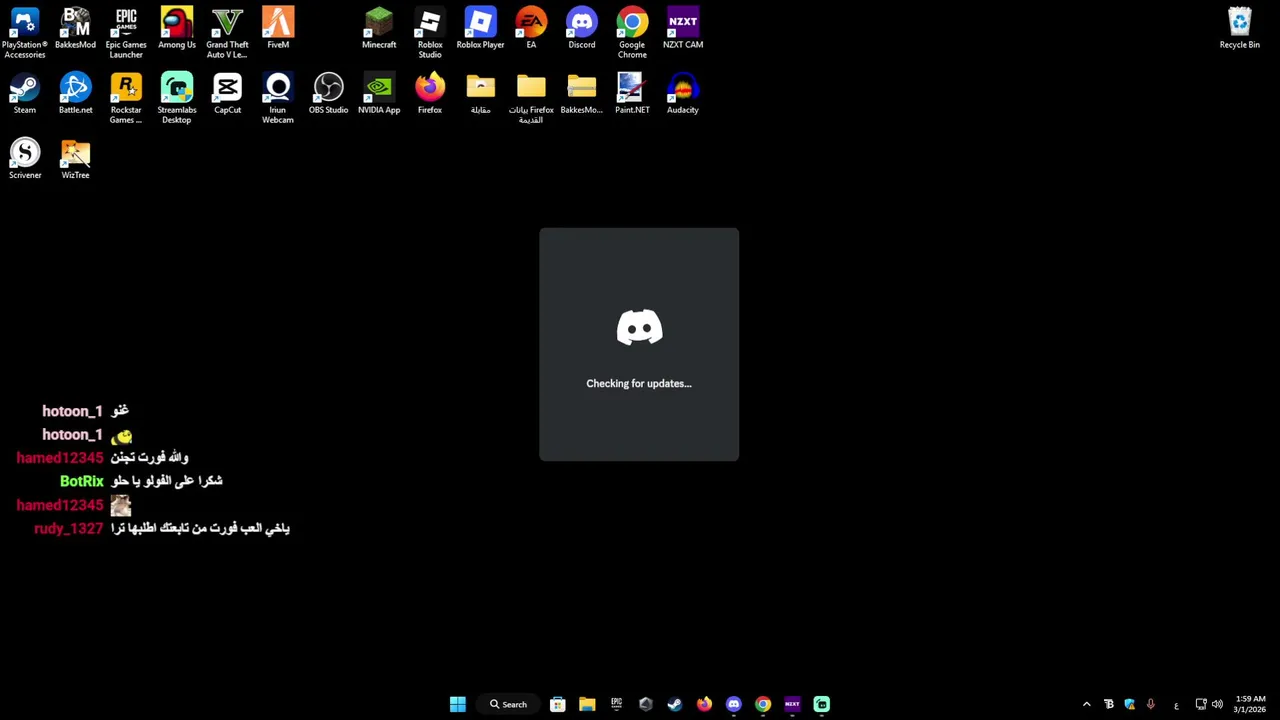1280x720 pixels.
Task: Click the Epic Games taskbar icon
Action: click(x=616, y=704)
